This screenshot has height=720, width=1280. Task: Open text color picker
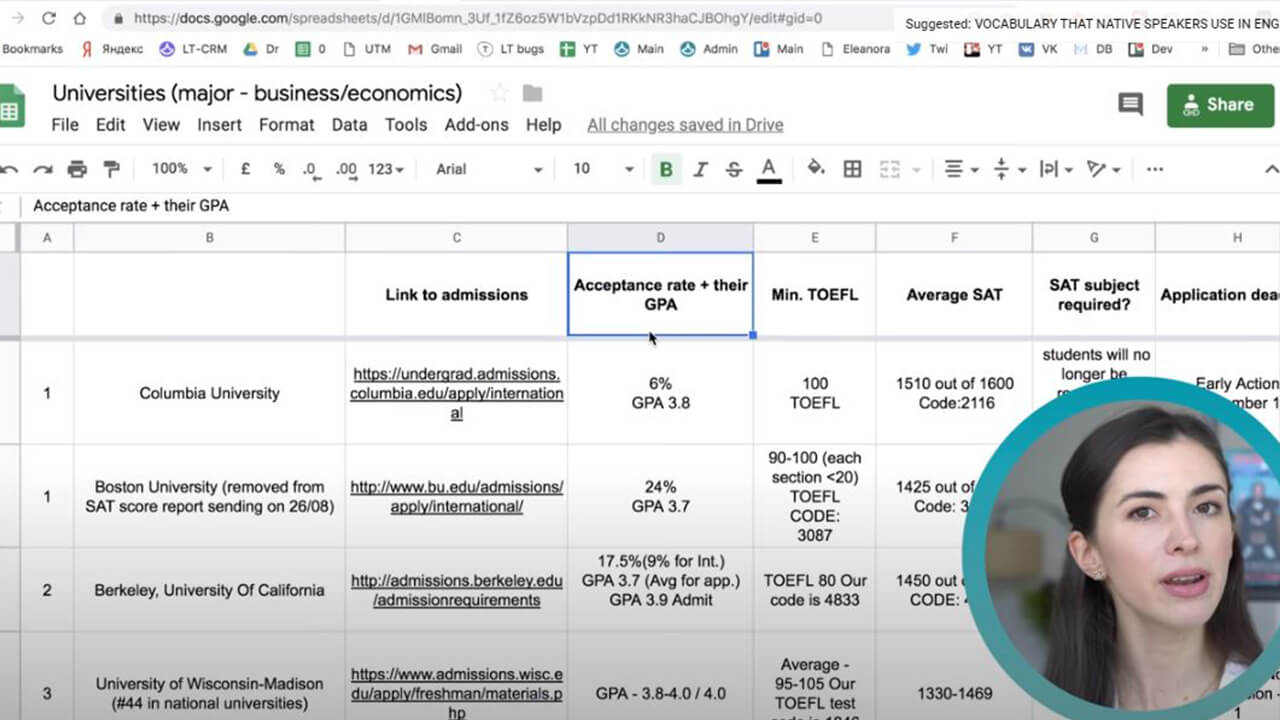pyautogui.click(x=768, y=169)
